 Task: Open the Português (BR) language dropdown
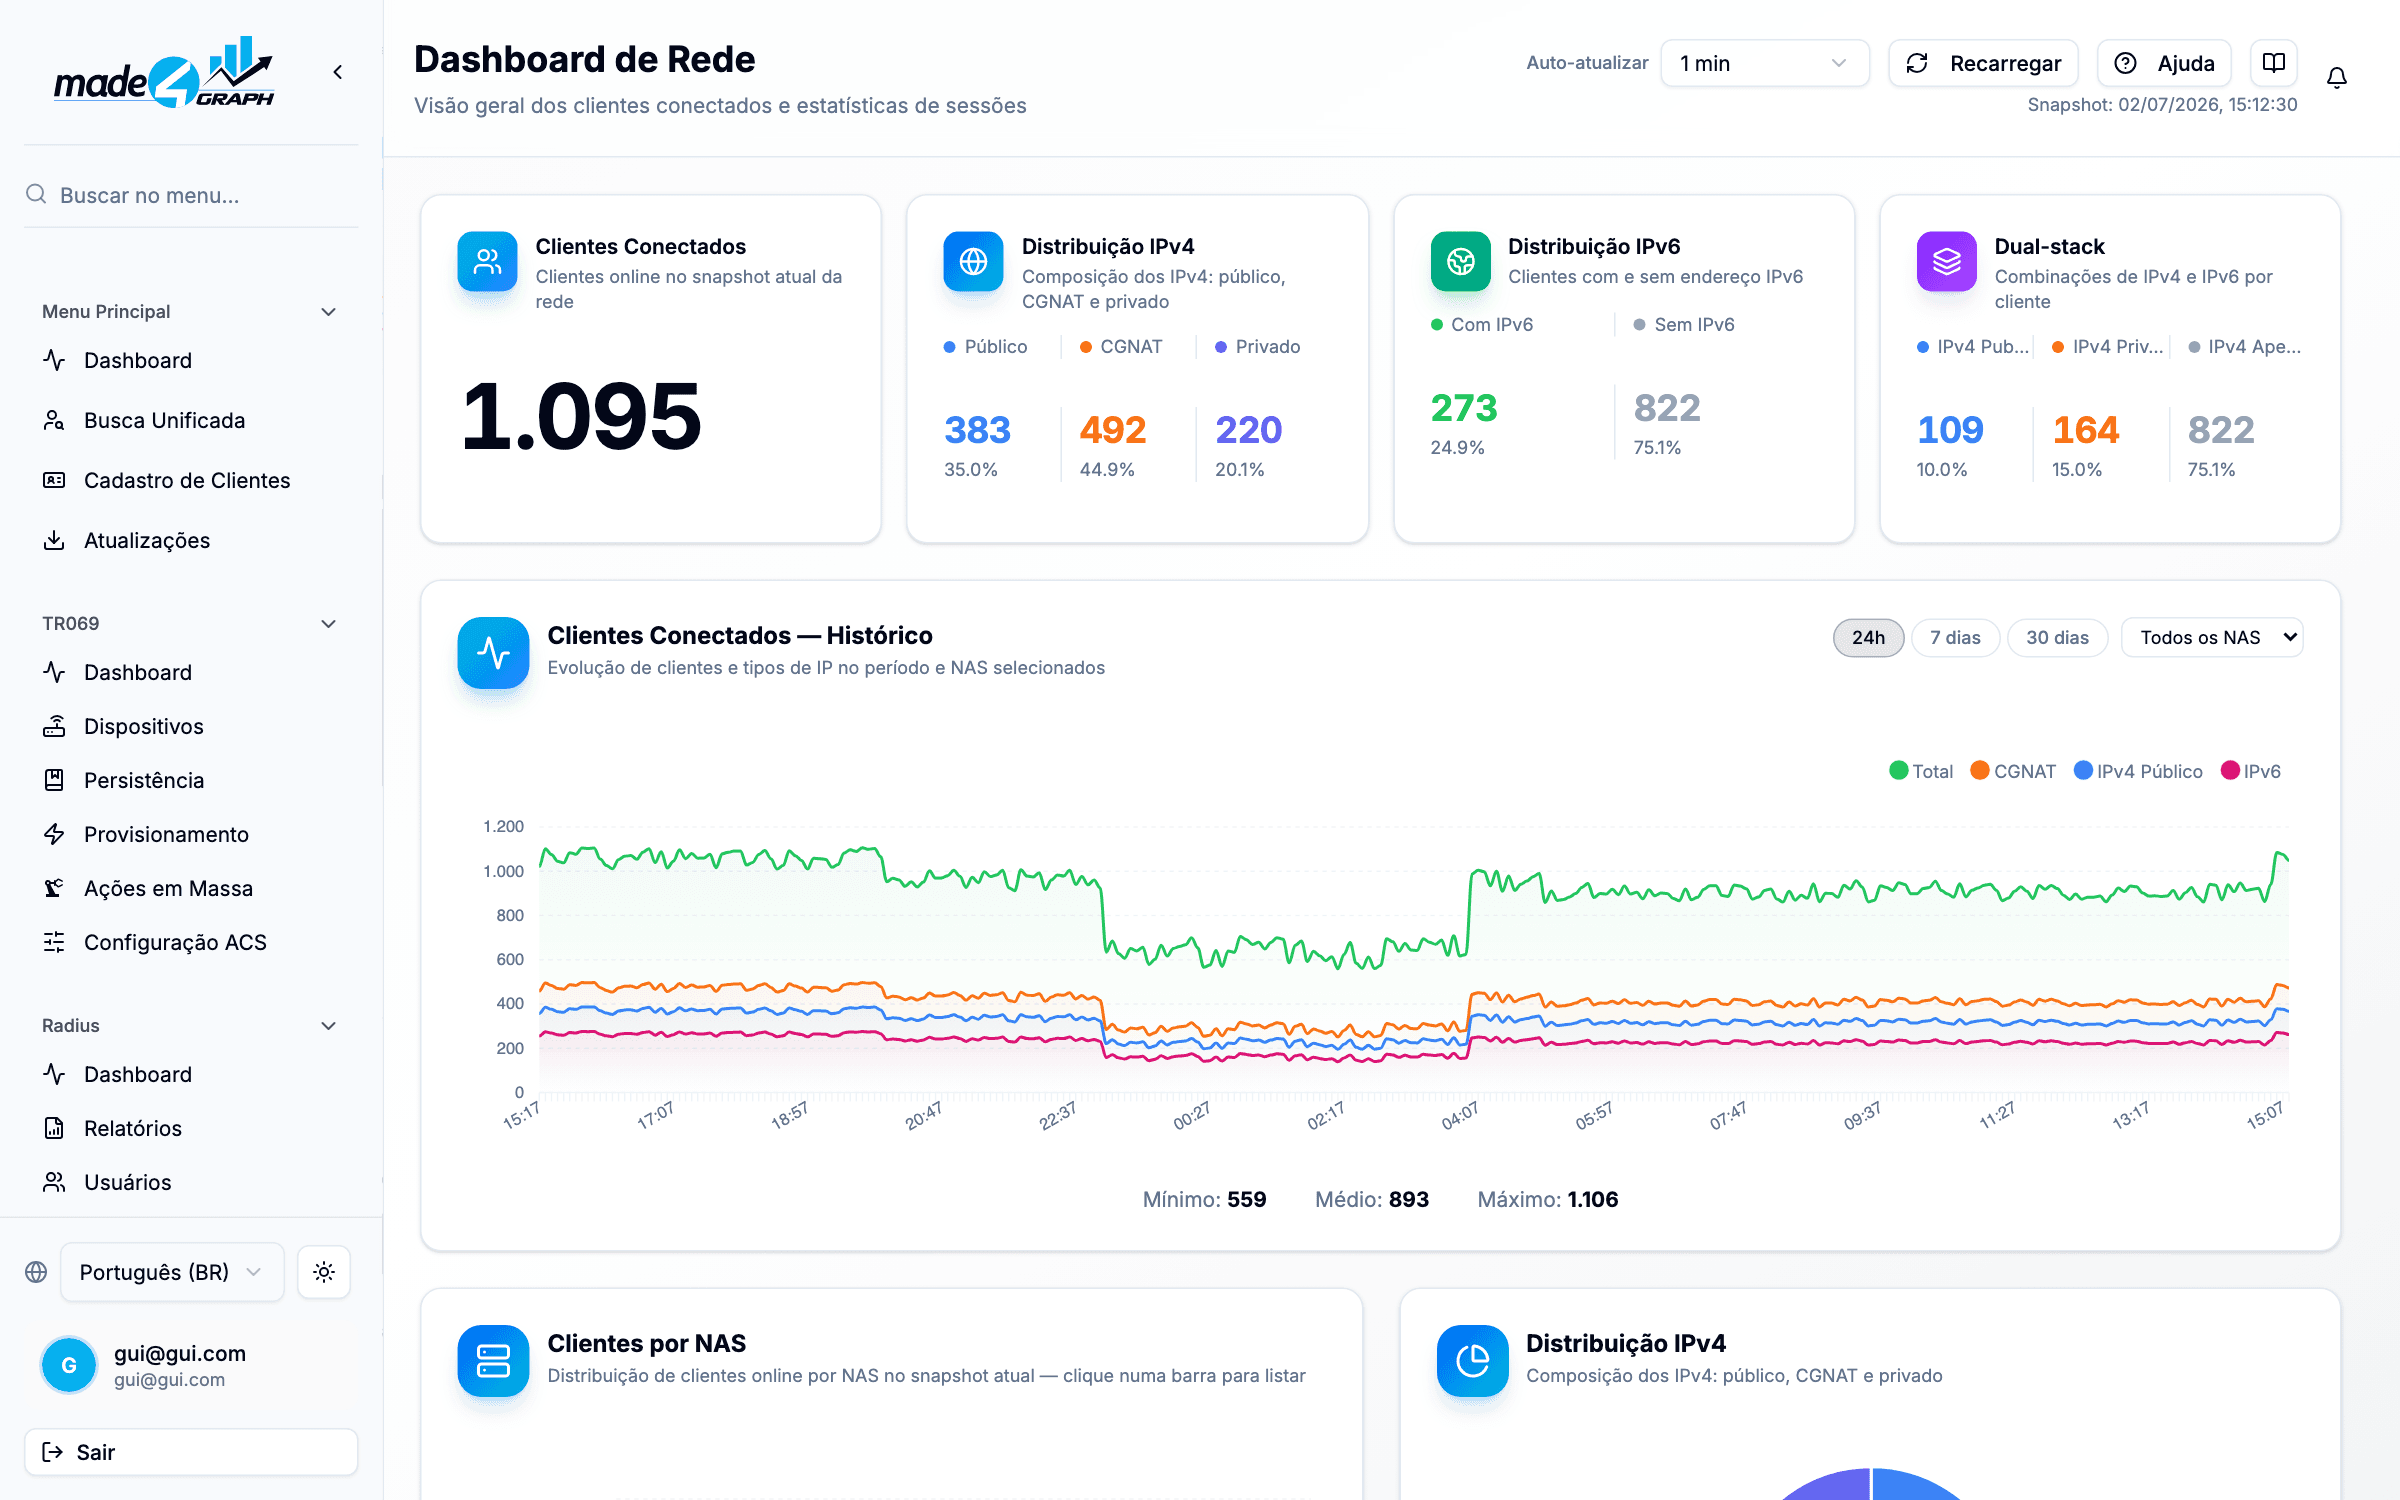point(172,1272)
